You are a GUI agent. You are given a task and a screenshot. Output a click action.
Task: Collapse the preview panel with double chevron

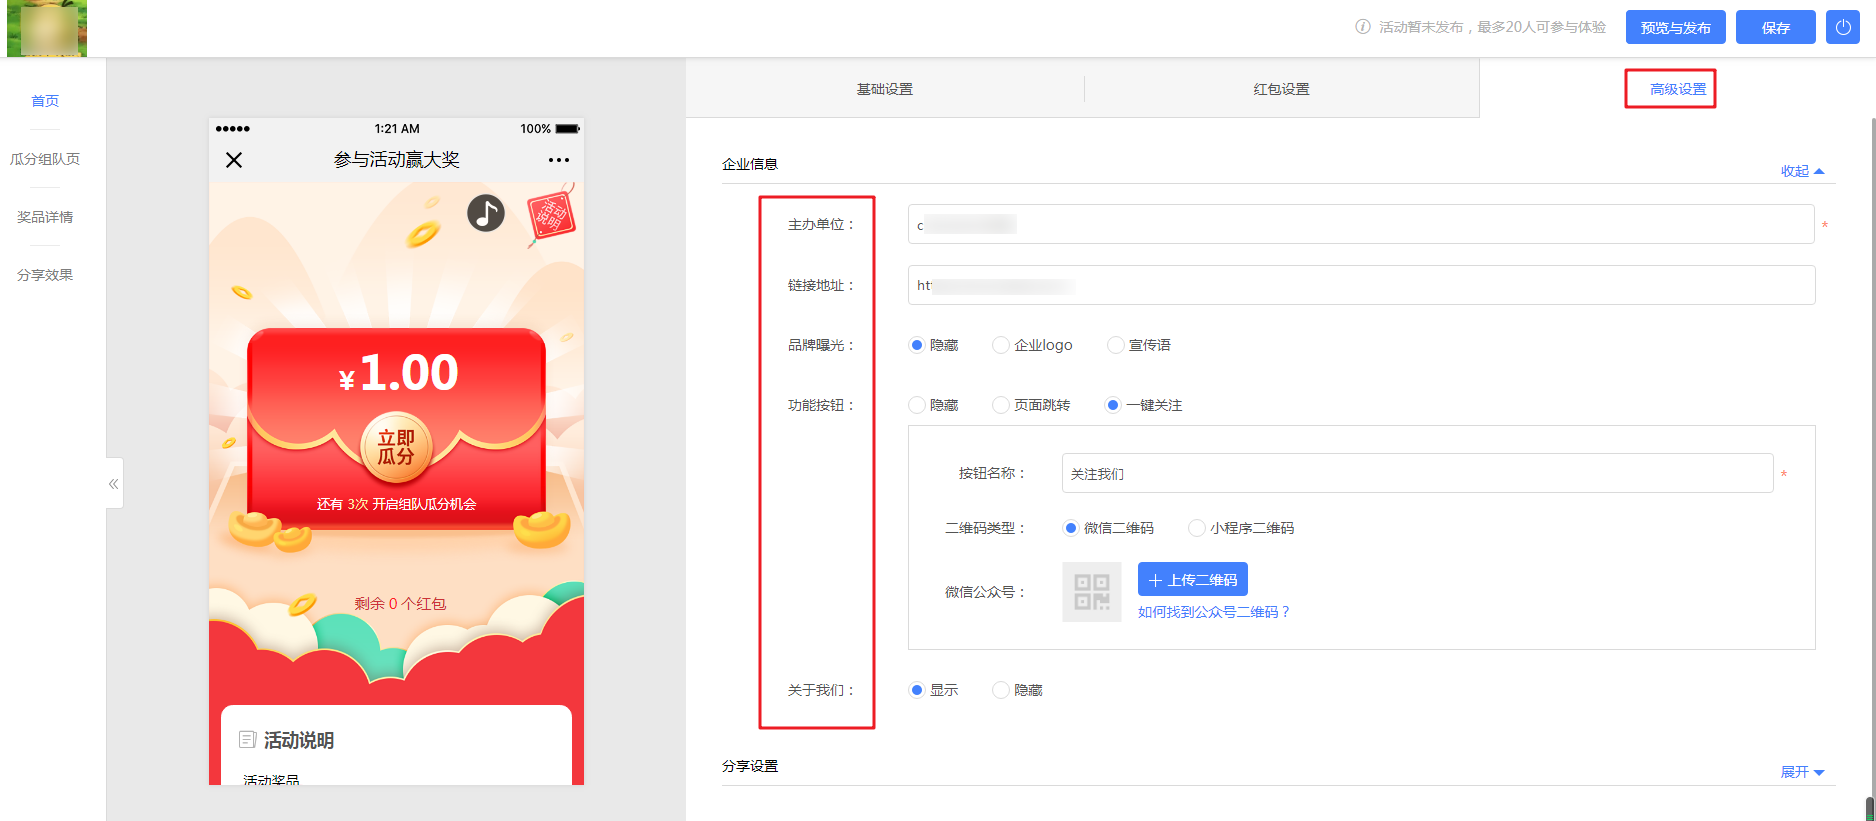(x=114, y=484)
